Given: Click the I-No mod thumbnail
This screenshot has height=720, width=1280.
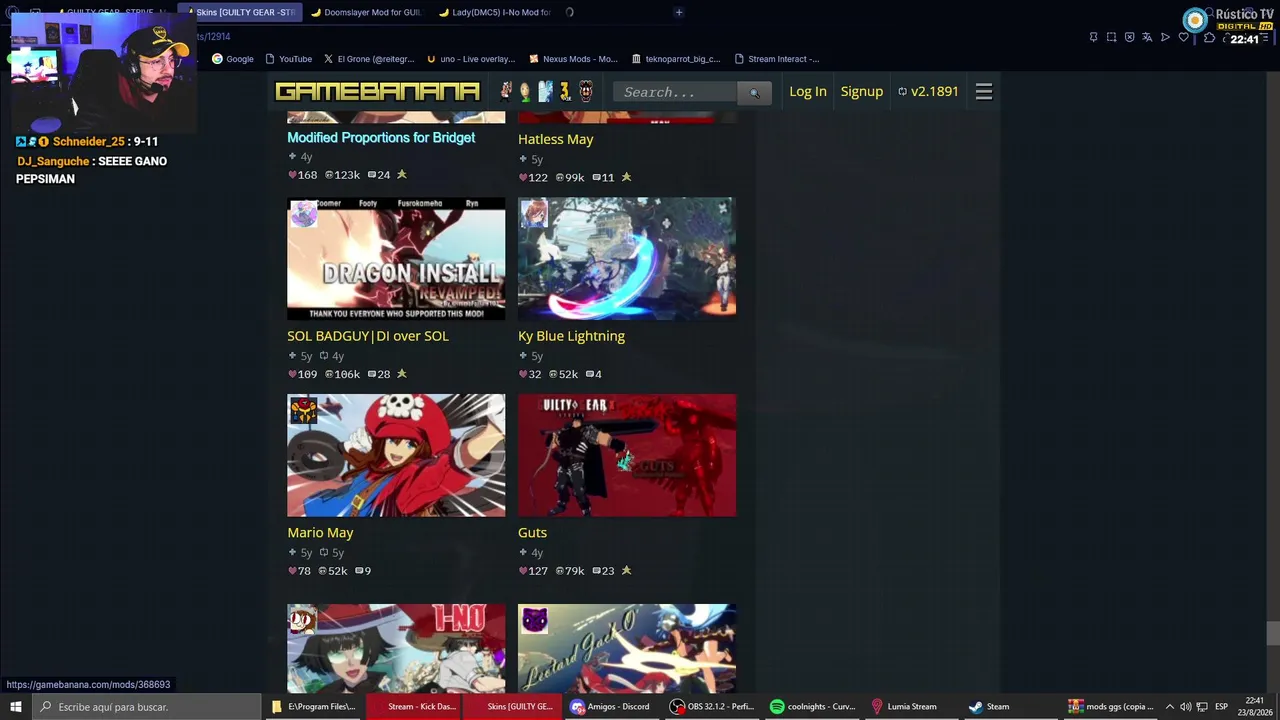Looking at the screenshot, I should point(396,649).
